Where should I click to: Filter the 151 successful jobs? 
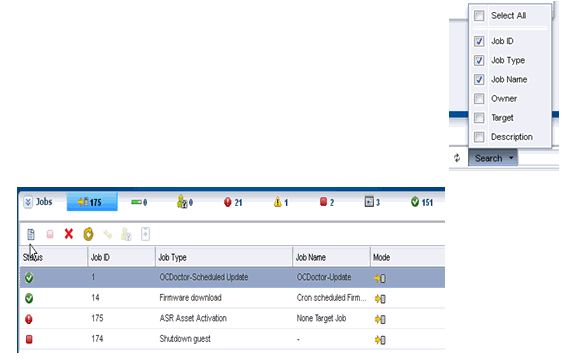pyautogui.click(x=422, y=202)
